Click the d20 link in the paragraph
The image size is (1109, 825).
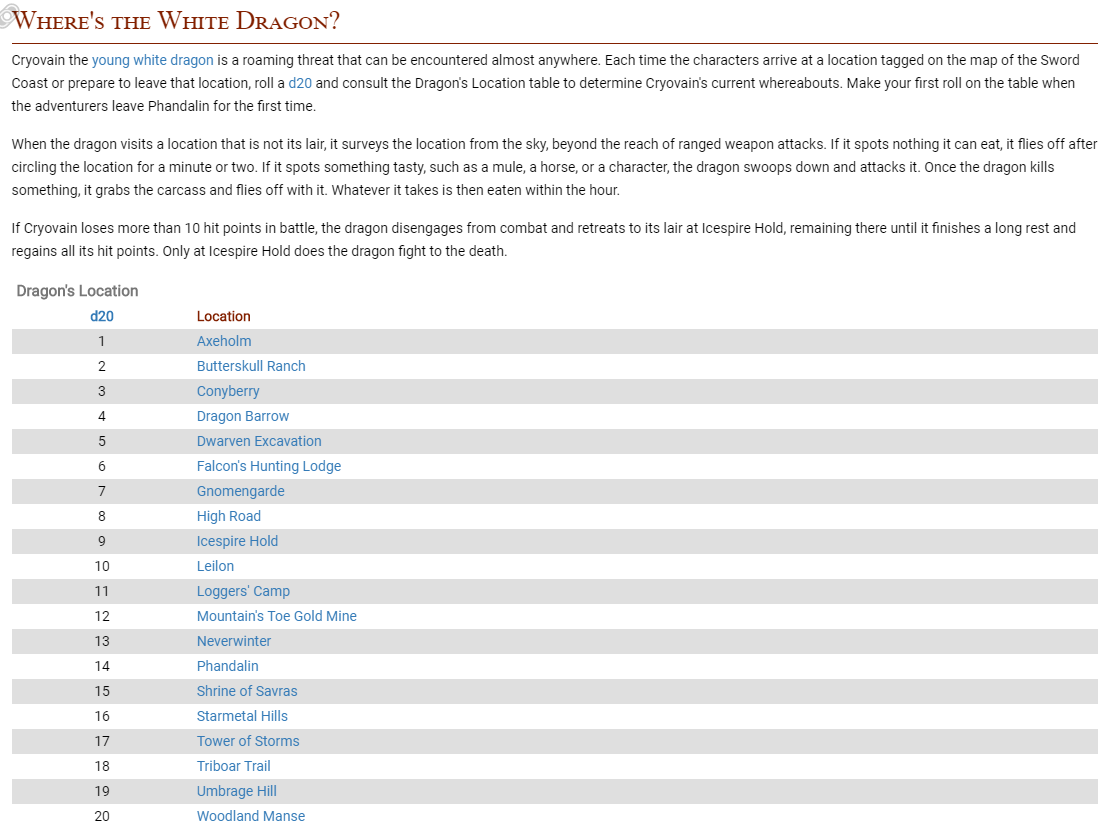tap(300, 83)
